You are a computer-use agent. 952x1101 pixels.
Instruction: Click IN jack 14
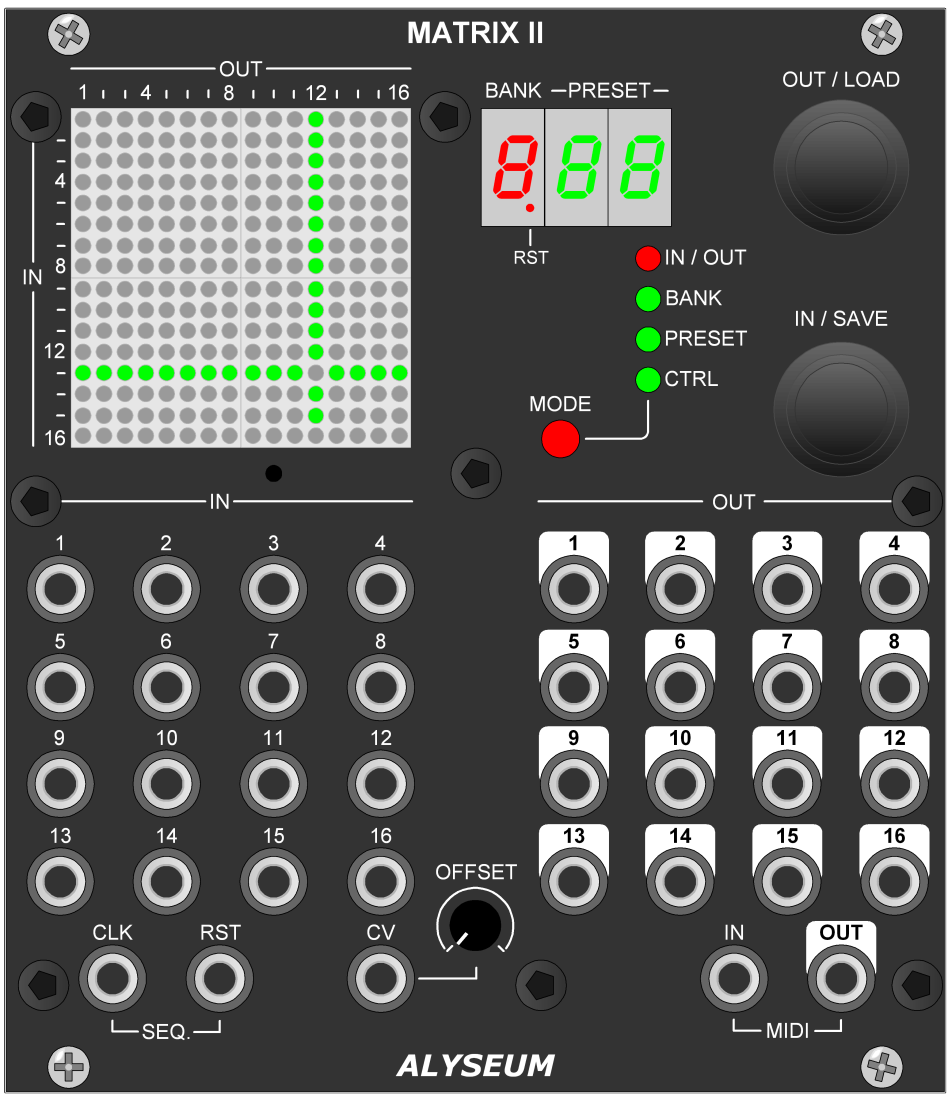166,881
